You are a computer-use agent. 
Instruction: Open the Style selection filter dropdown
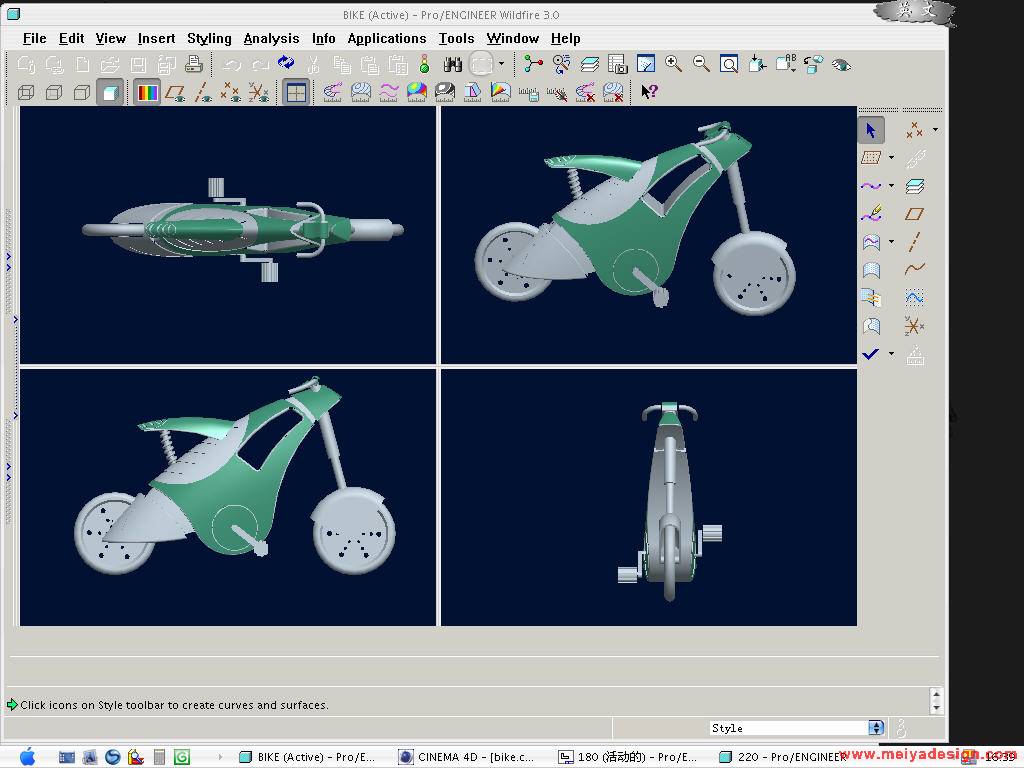(876, 728)
